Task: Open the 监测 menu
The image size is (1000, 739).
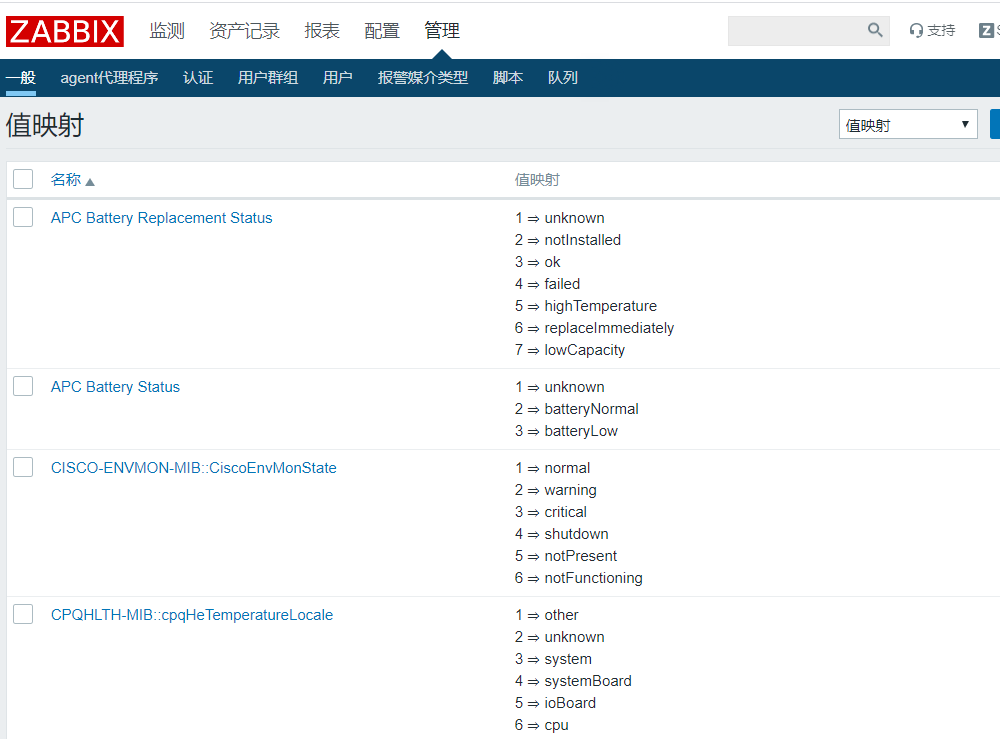Action: coord(166,31)
